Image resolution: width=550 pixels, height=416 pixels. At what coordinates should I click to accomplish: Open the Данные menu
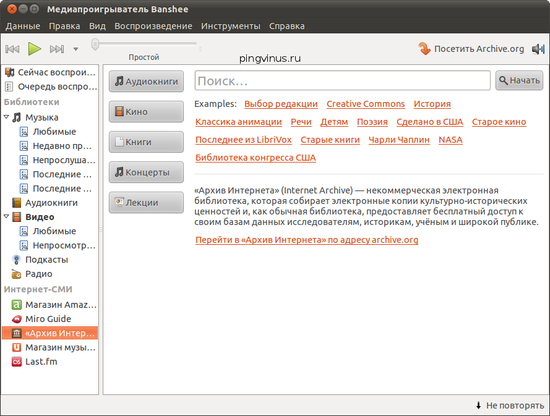point(23,26)
